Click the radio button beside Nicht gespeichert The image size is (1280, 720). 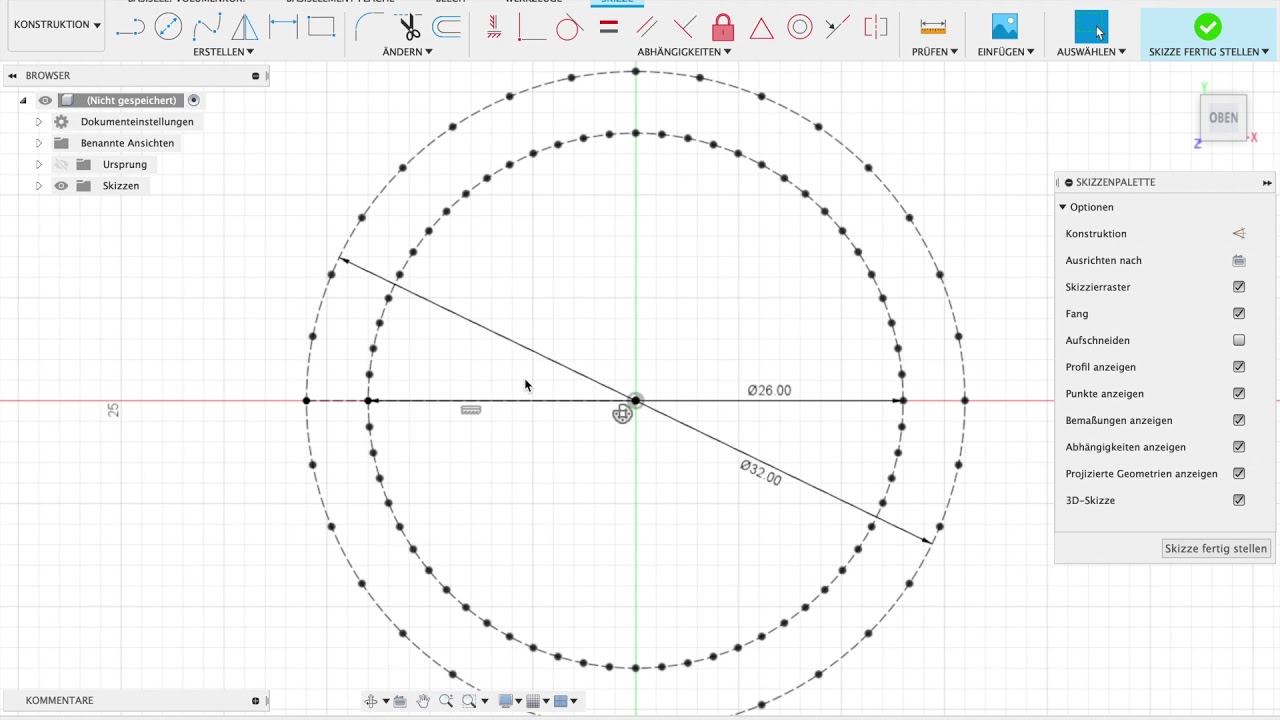(x=194, y=100)
